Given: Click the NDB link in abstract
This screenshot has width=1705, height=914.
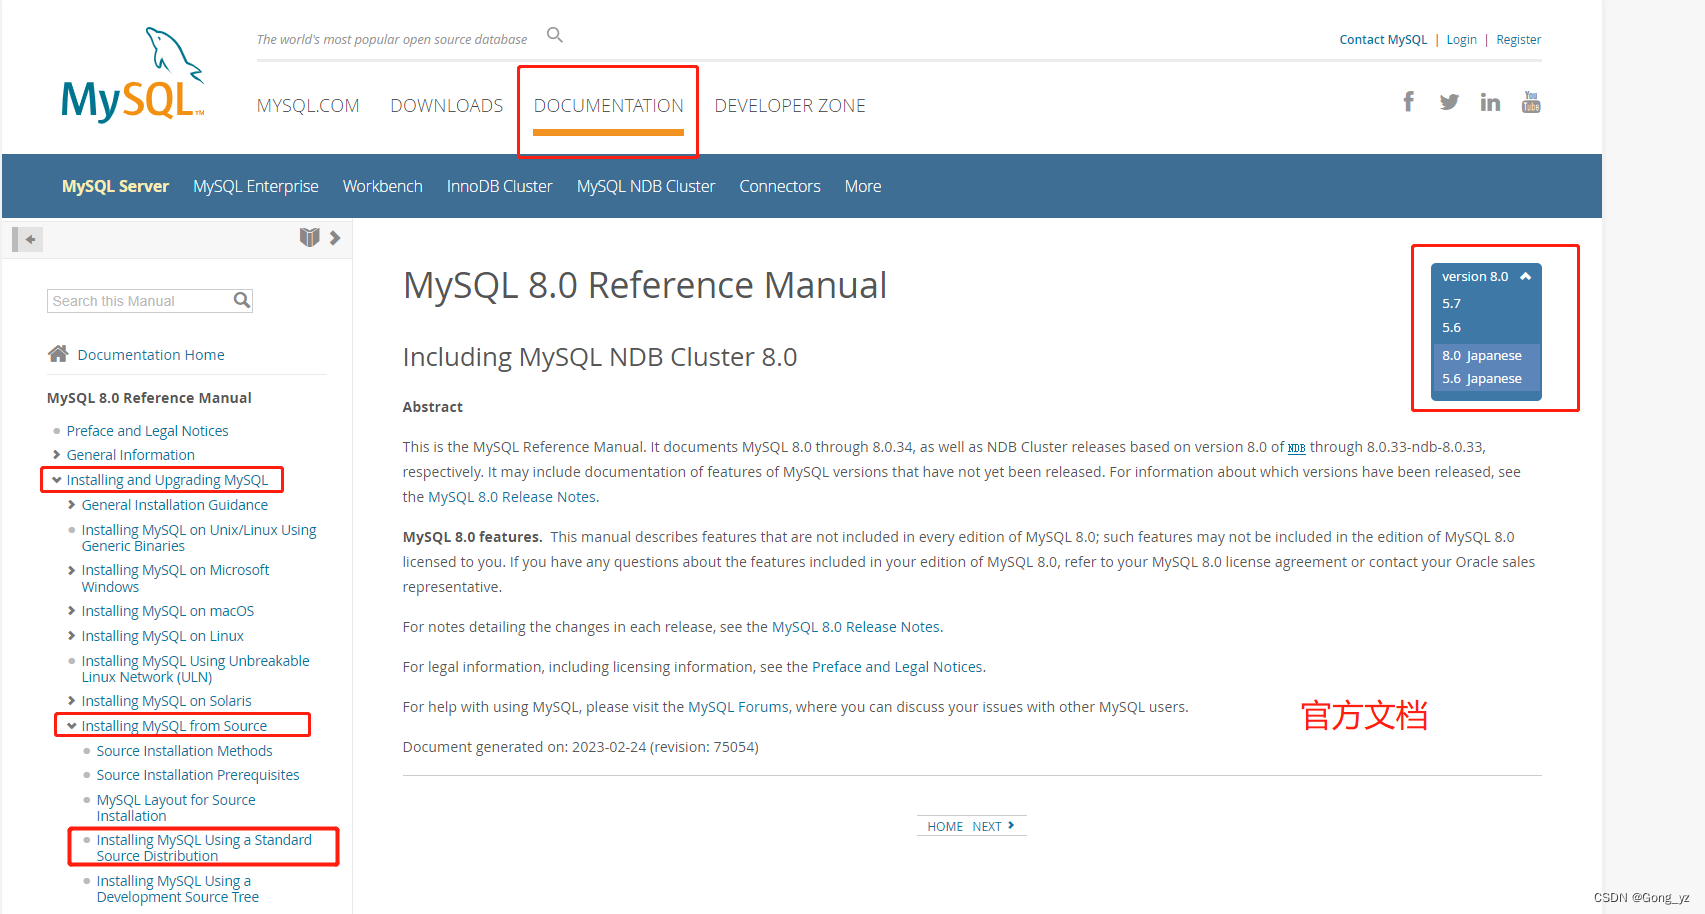Looking at the screenshot, I should [1296, 448].
